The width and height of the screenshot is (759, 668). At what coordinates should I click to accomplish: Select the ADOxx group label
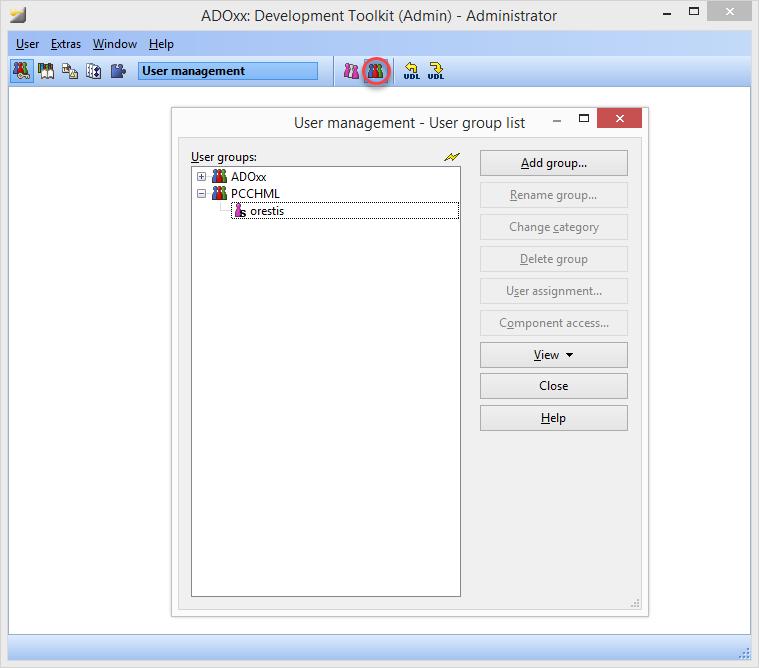click(x=248, y=177)
